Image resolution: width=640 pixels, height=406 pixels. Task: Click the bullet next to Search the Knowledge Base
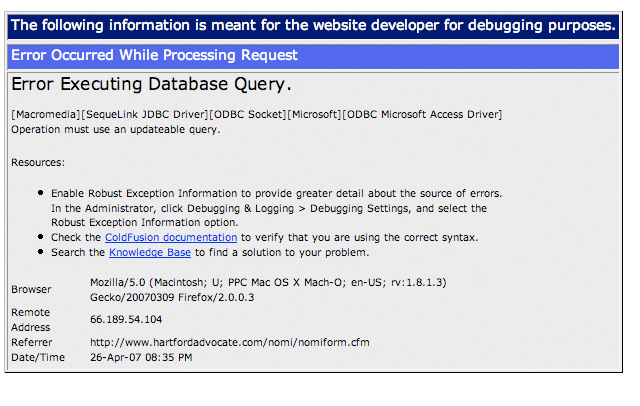[x=40, y=252]
